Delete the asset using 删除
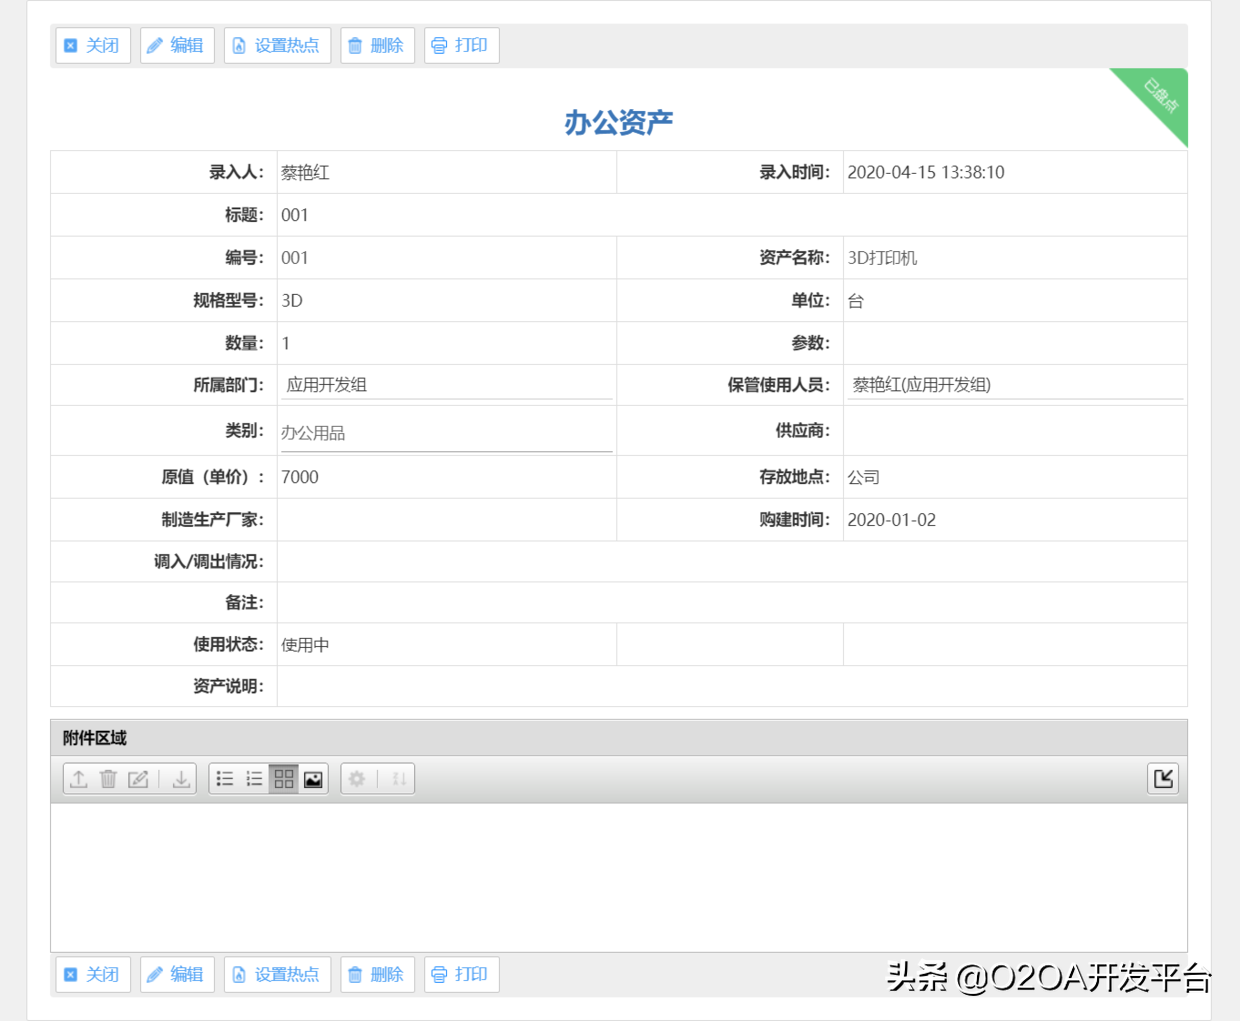1240x1021 pixels. click(x=377, y=45)
